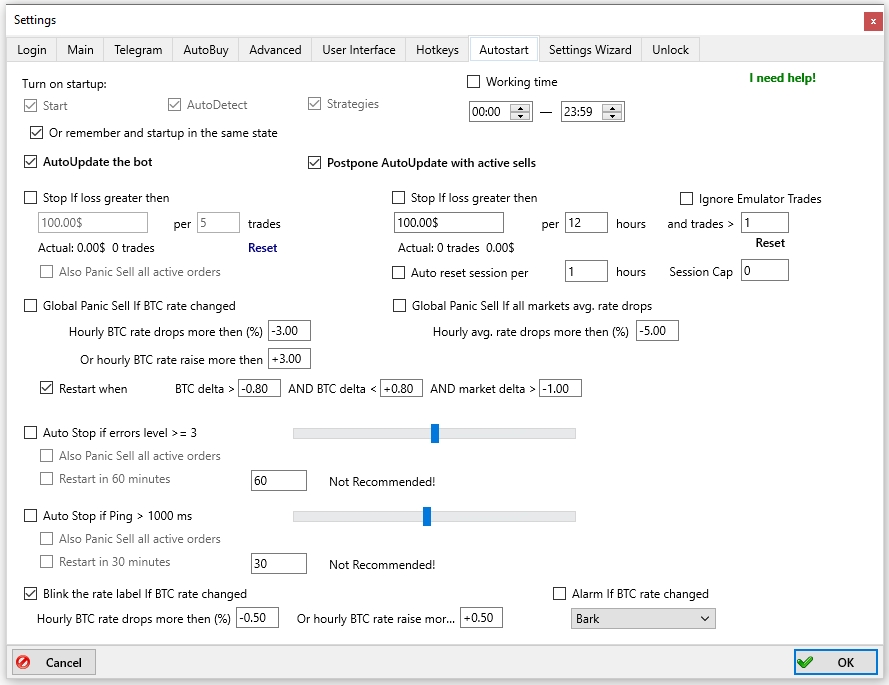Click the Auto reset session hours field

(586, 272)
